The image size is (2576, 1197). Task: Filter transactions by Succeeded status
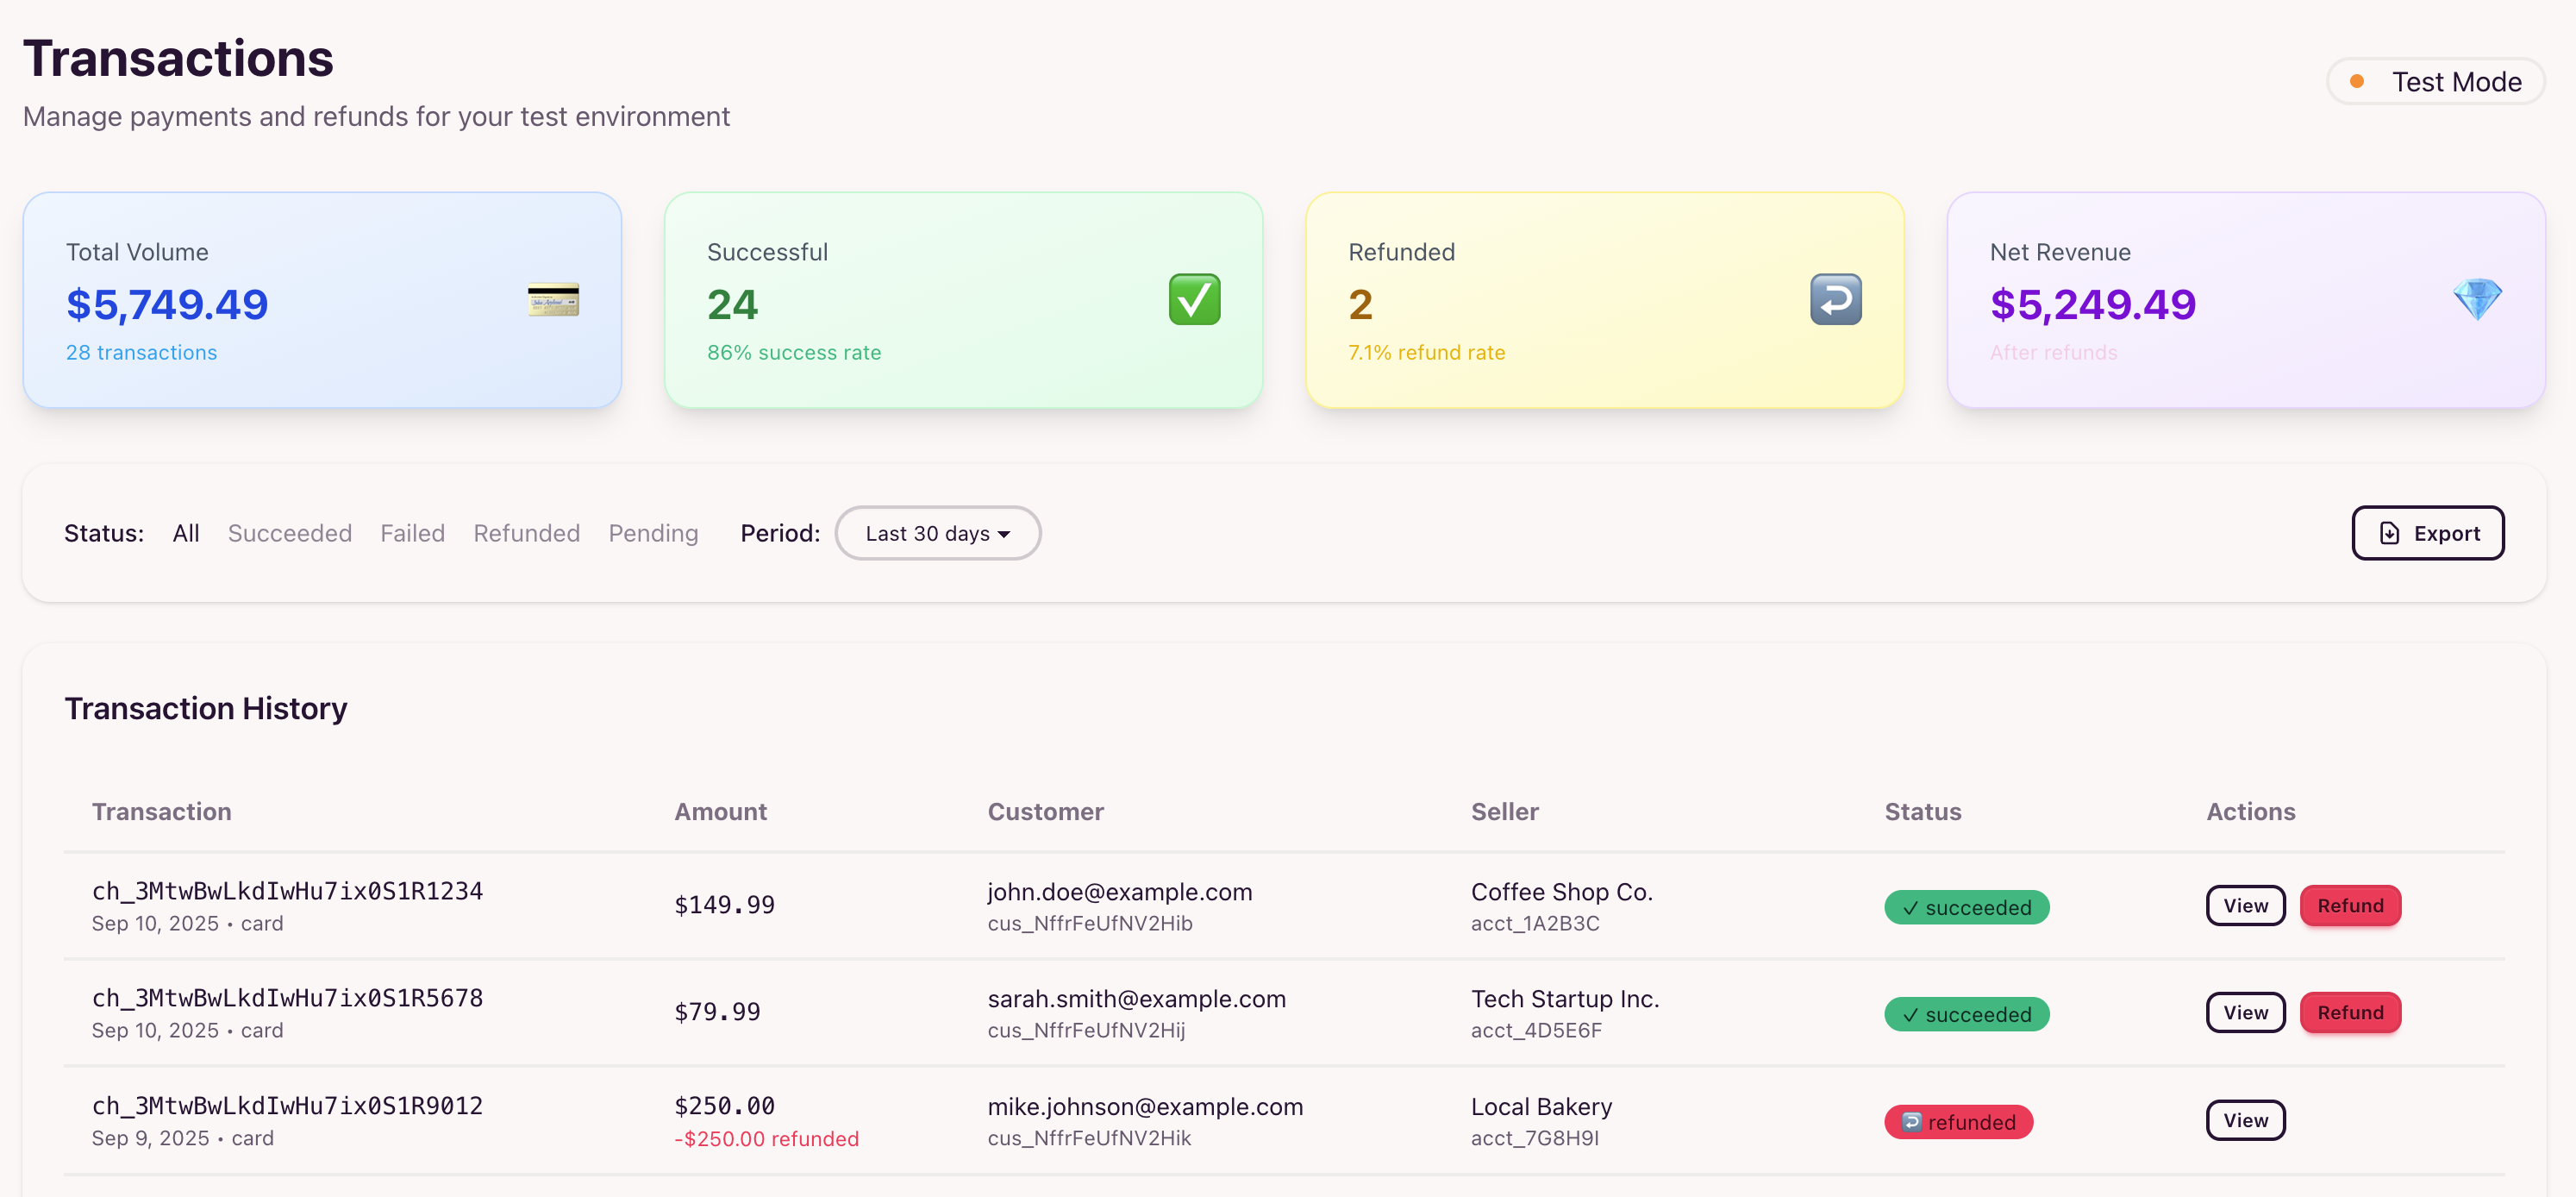[x=289, y=533]
